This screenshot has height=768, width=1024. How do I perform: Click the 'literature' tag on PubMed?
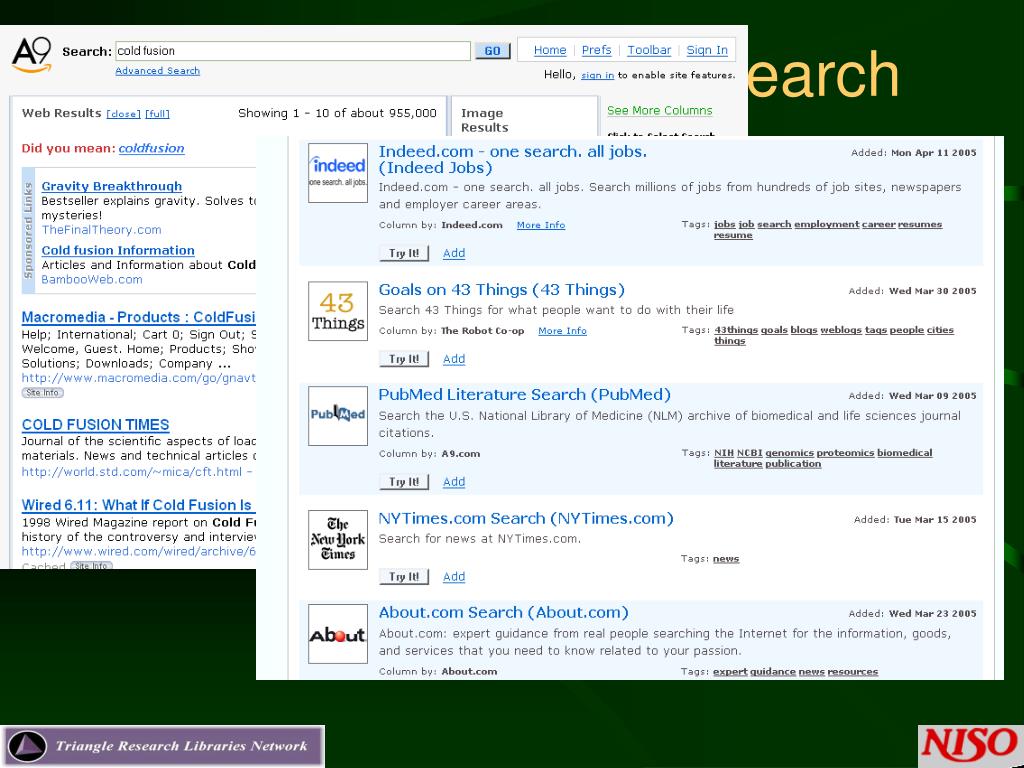(x=738, y=464)
